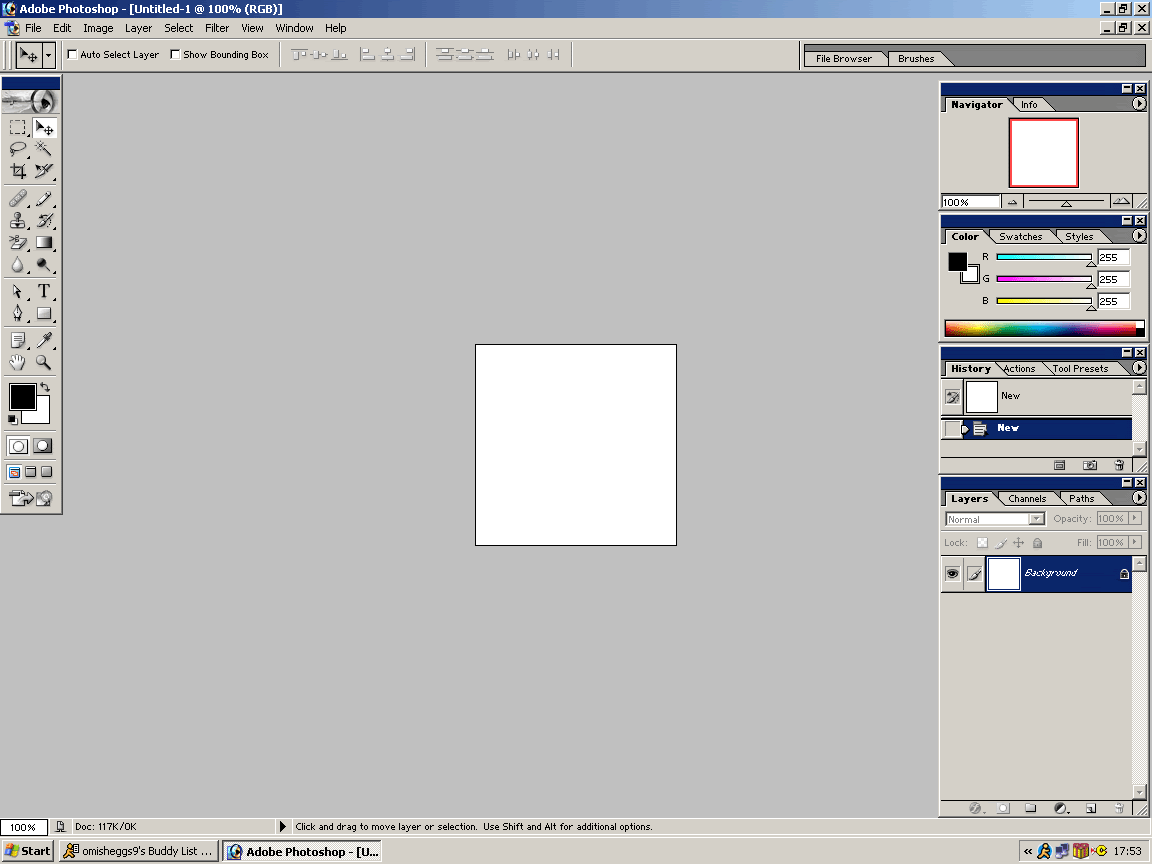The width and height of the screenshot is (1152, 864).
Task: Switch to Quick Mask mode
Action: pyautogui.click(x=43, y=445)
